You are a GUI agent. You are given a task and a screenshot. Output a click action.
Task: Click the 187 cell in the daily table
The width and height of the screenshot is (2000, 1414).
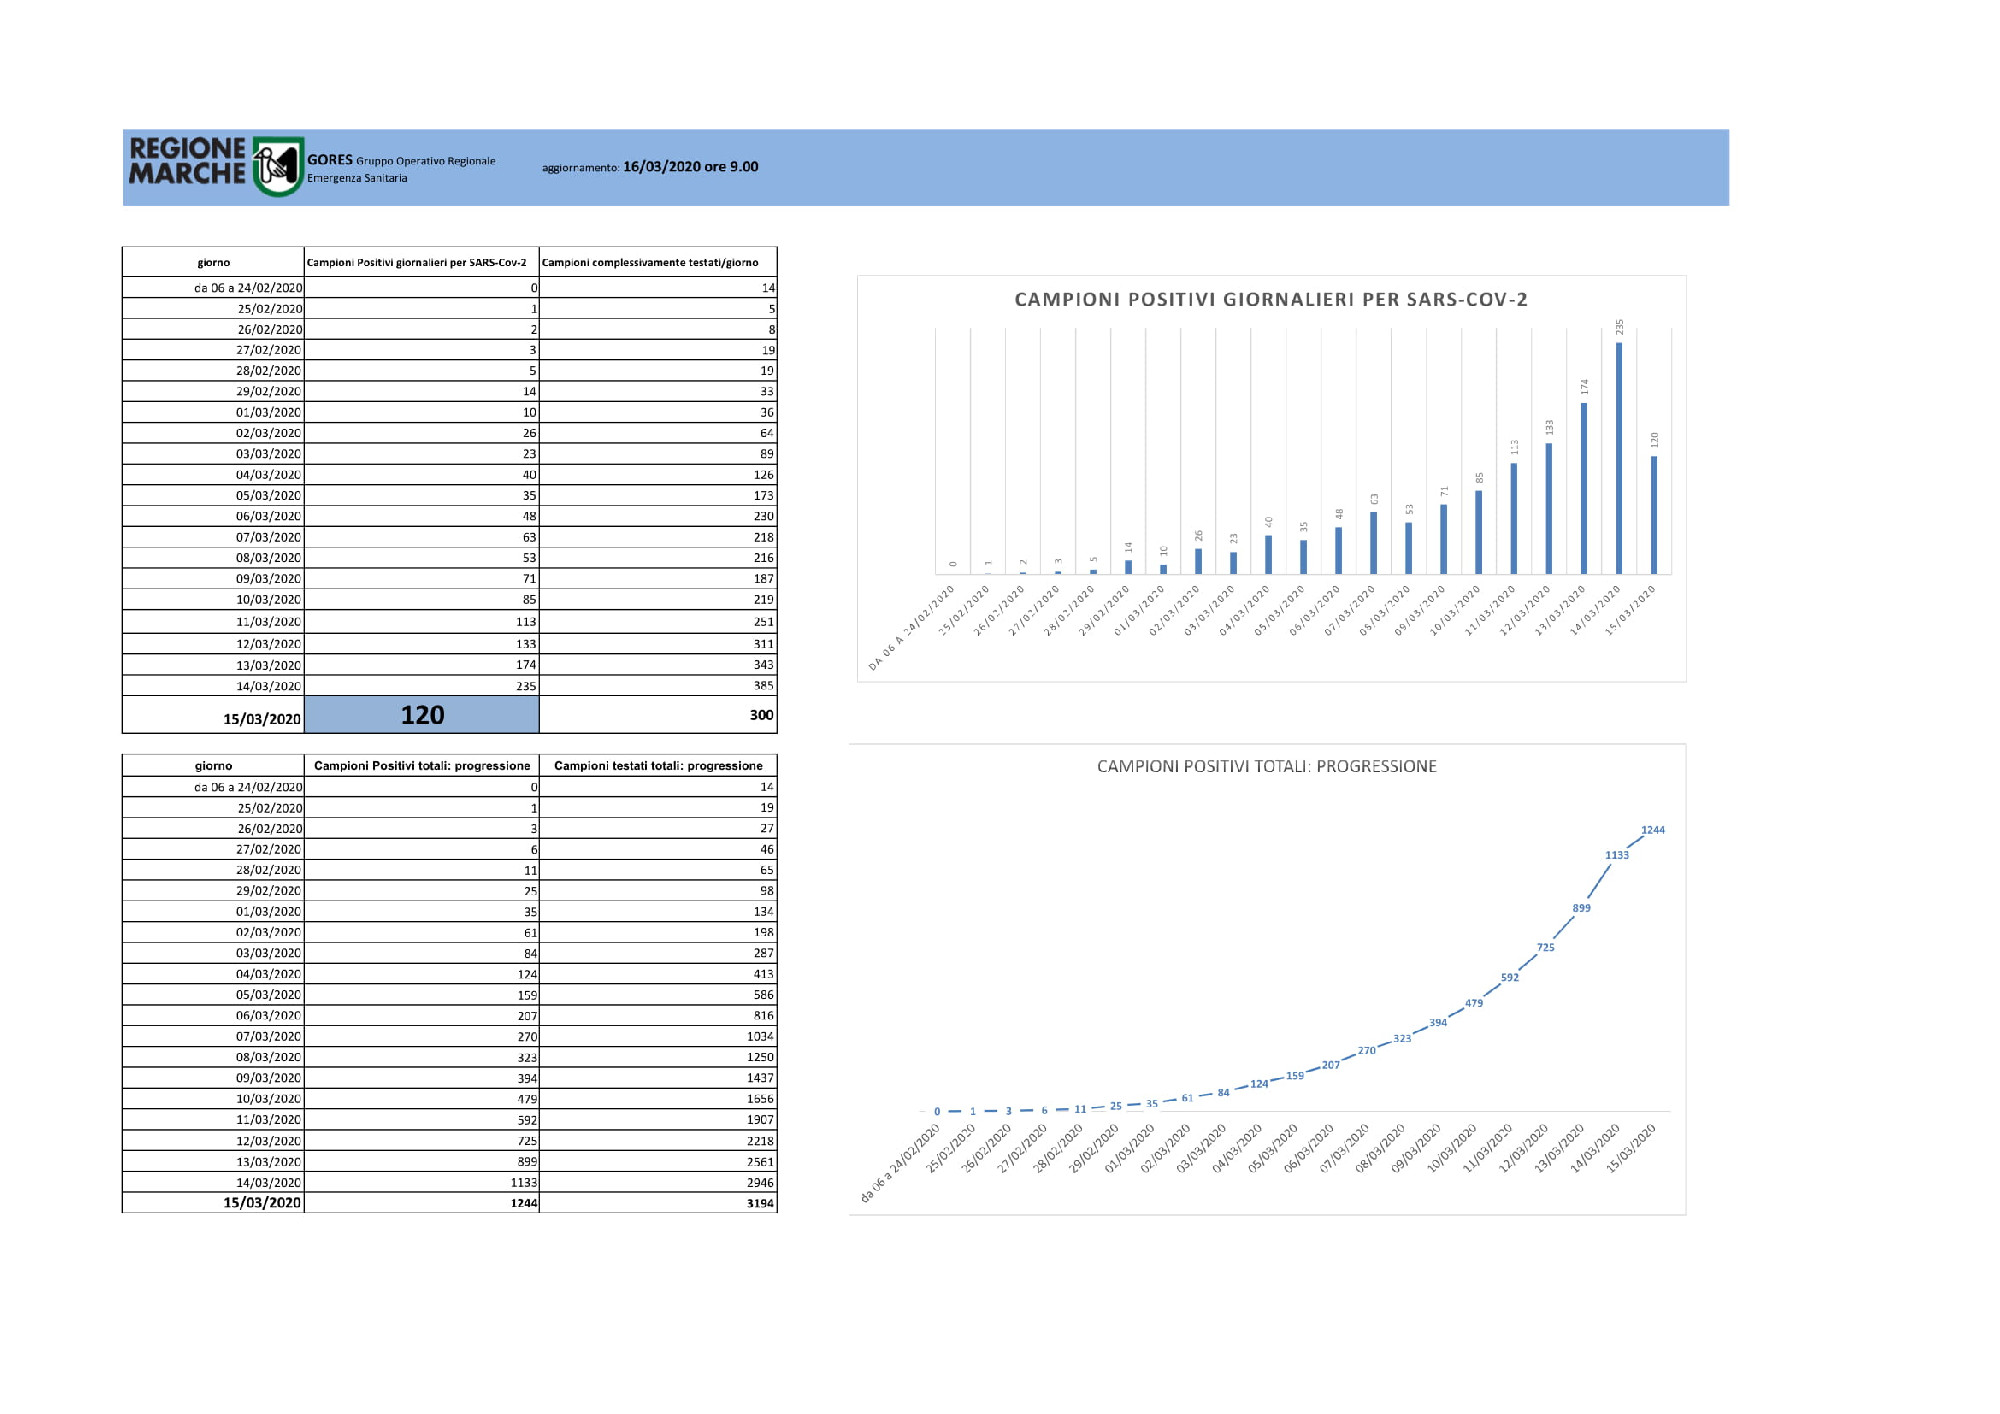658,579
